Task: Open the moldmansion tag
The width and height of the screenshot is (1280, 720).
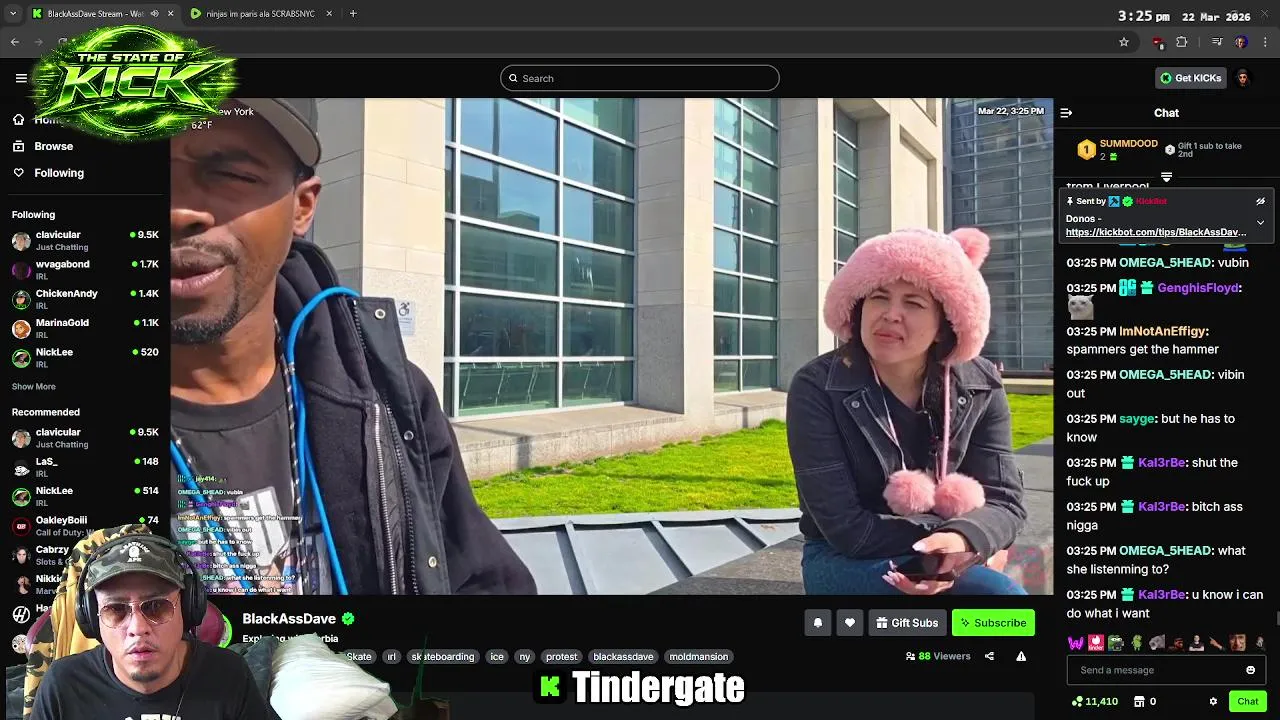Action: click(x=698, y=657)
